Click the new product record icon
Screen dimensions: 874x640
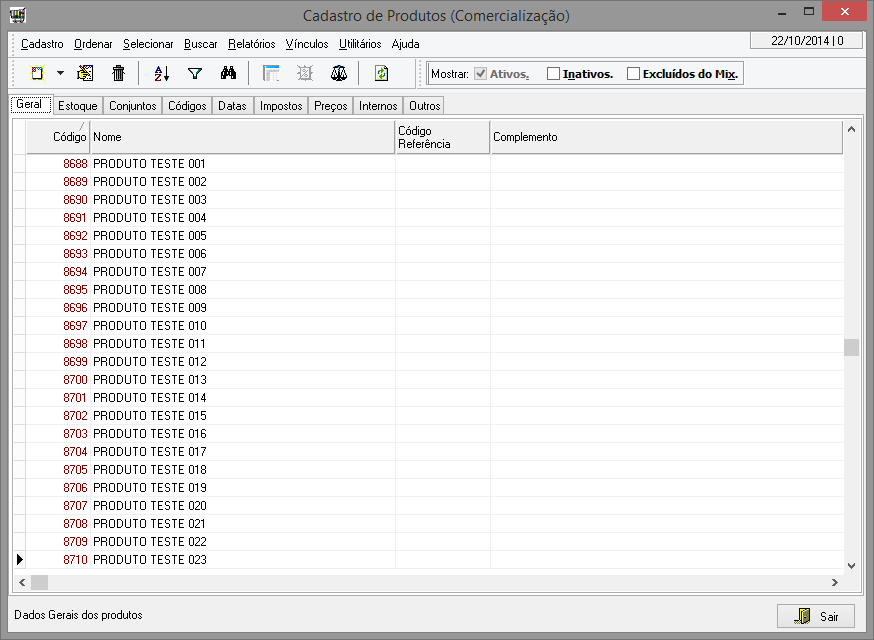pos(37,73)
